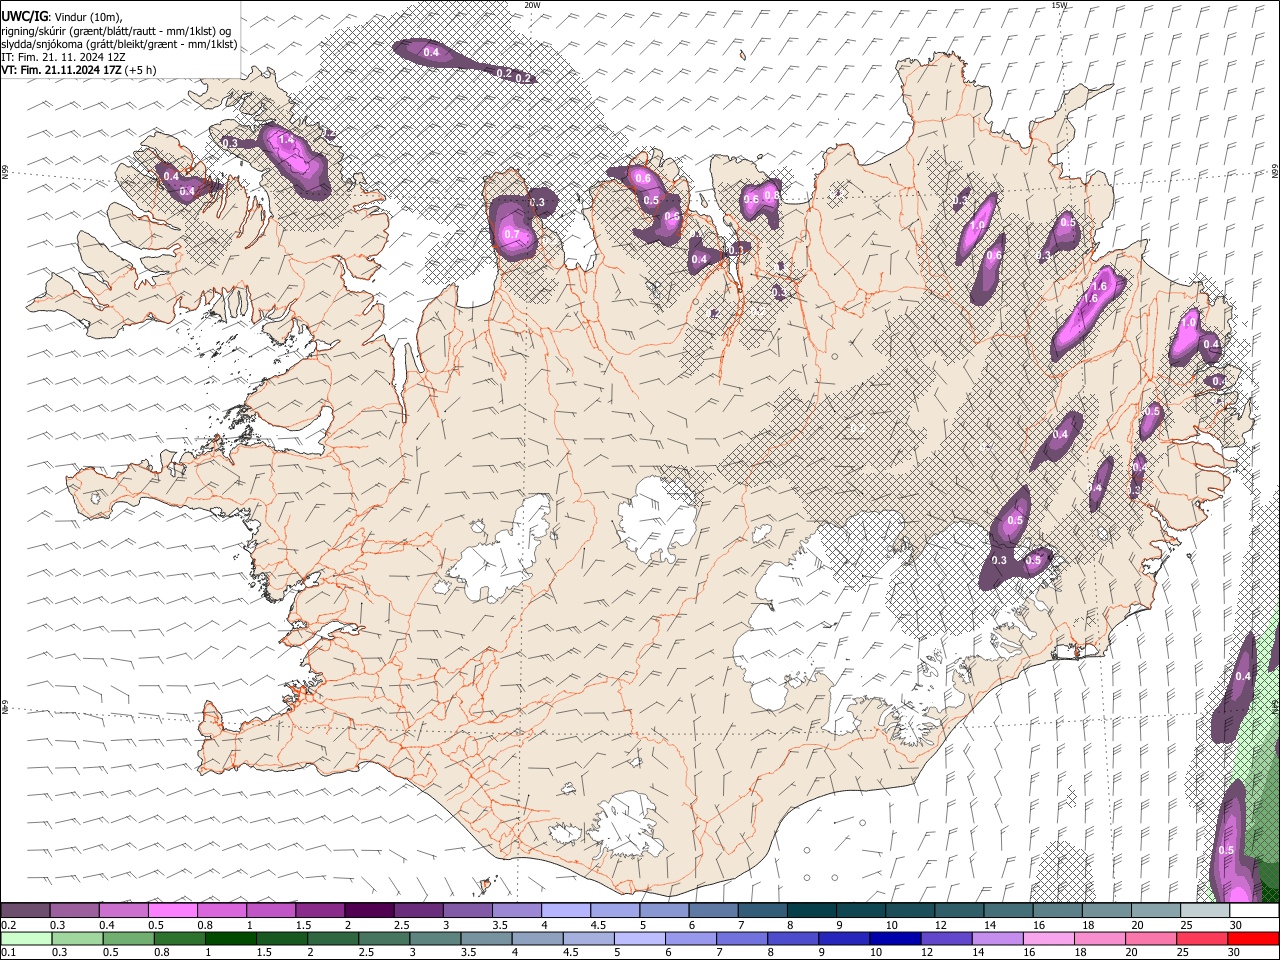This screenshot has height=960, width=1280.
Task: Click the blue 9 rain-scale swatch
Action: pyautogui.click(x=843, y=938)
